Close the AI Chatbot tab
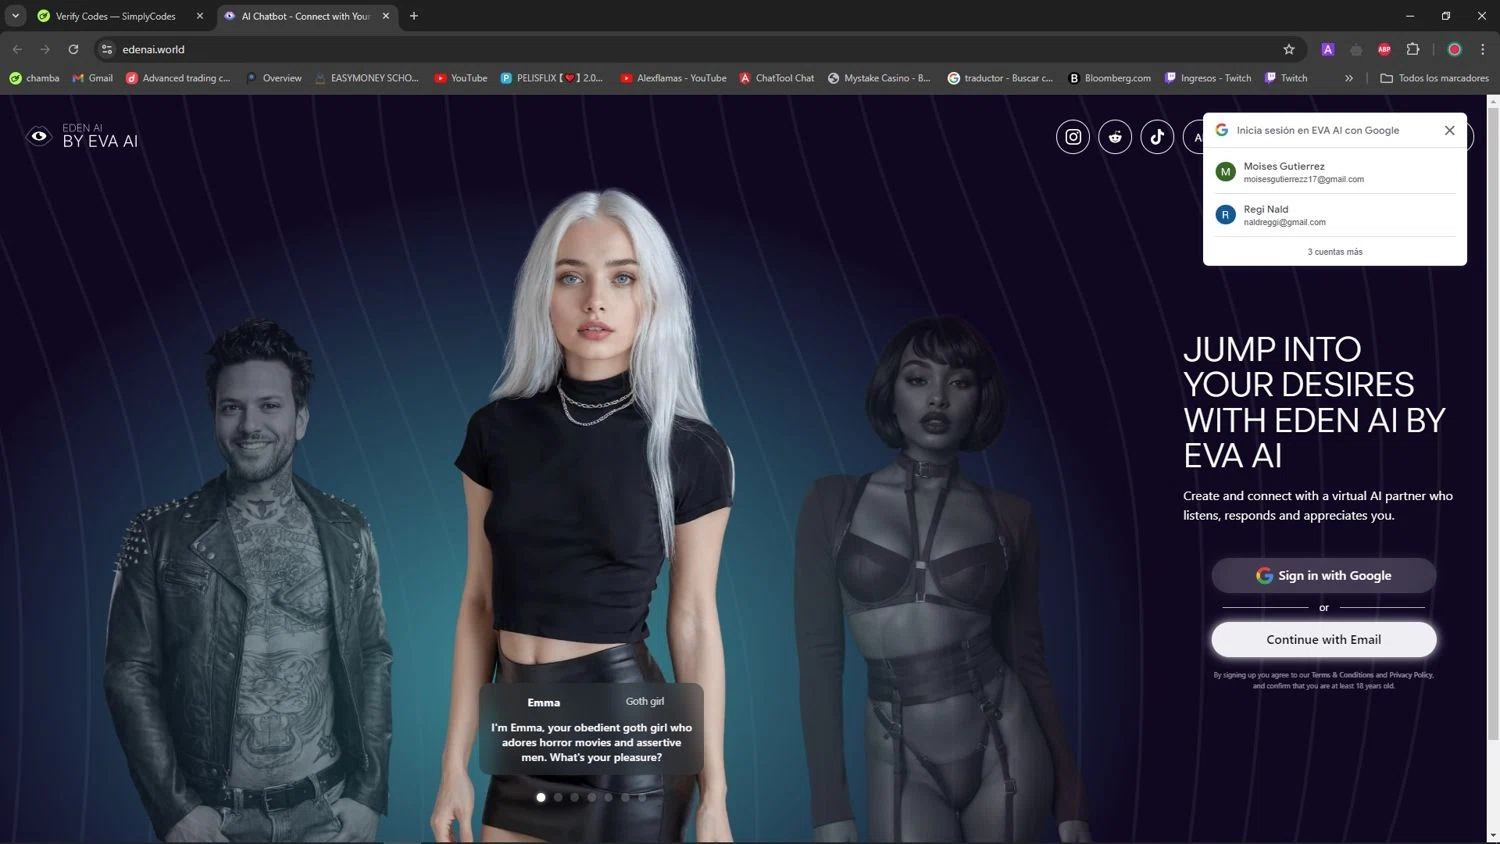The width and height of the screenshot is (1500, 844). coord(385,16)
